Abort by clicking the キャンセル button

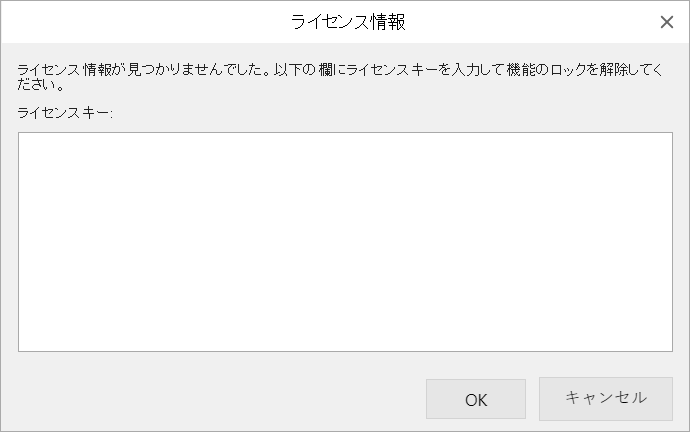coord(606,398)
